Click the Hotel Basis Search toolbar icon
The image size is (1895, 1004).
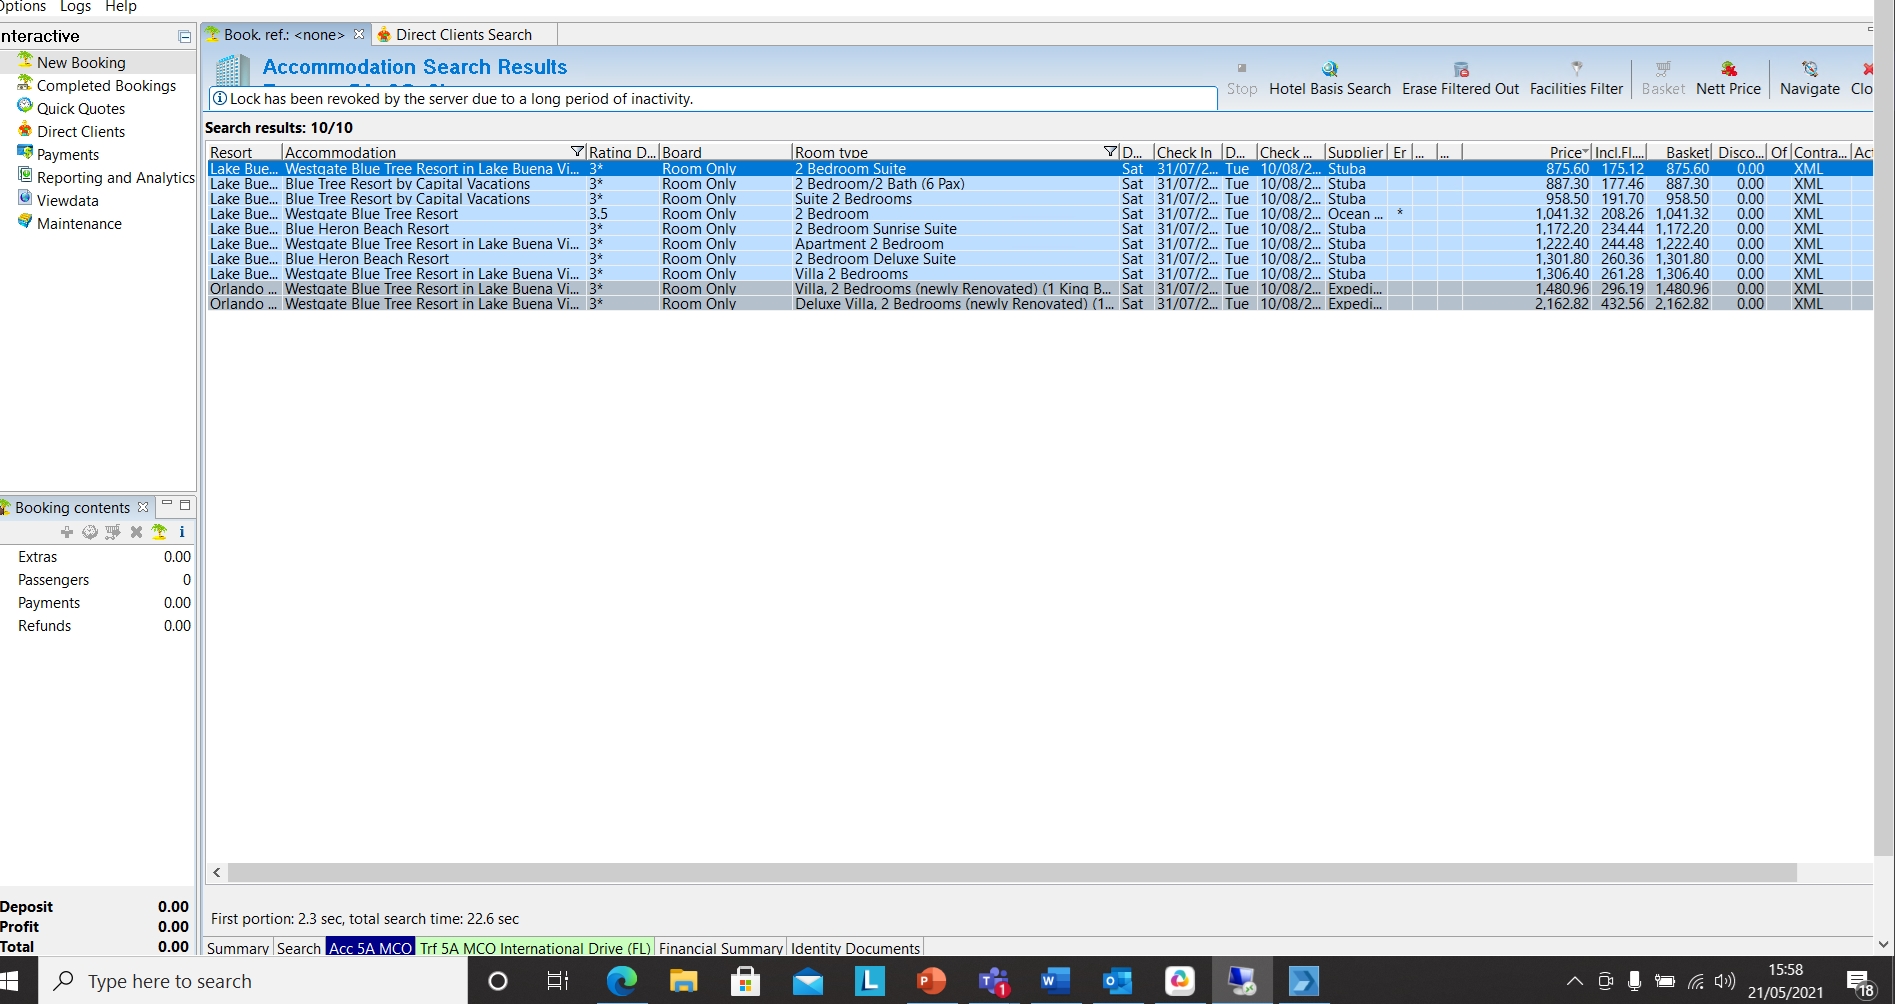click(1330, 69)
